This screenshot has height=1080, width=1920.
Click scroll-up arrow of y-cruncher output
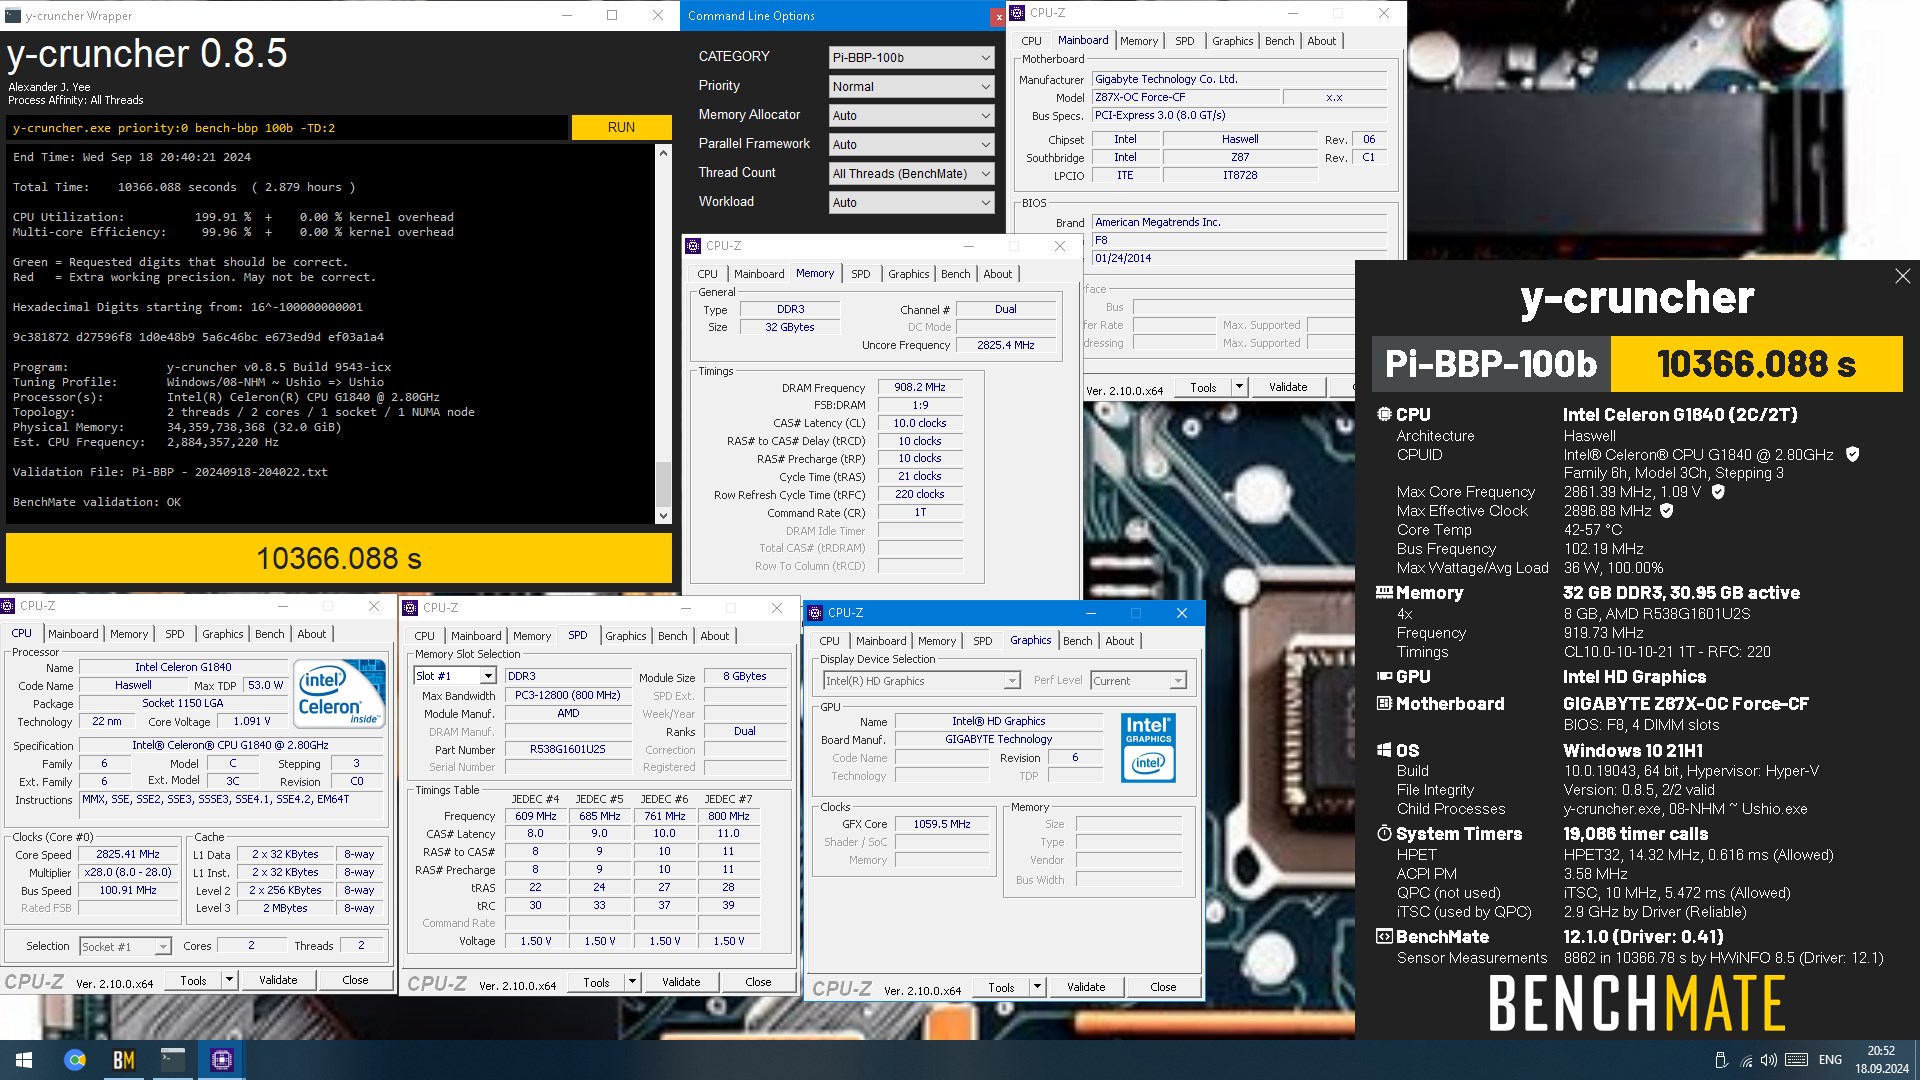(663, 154)
